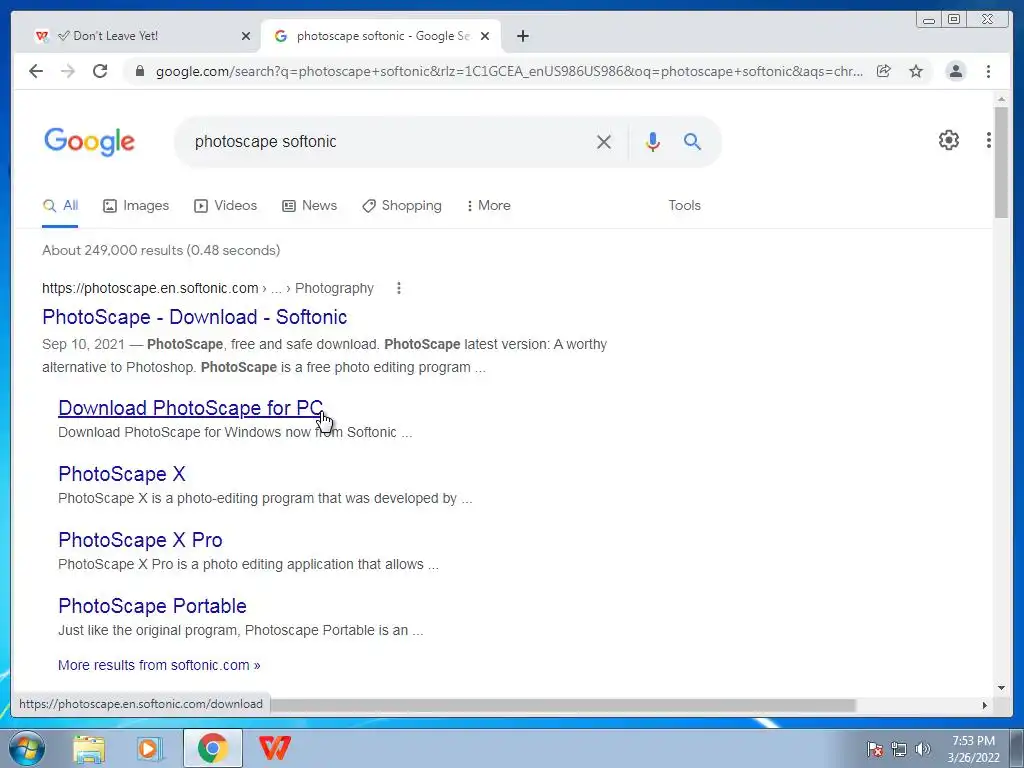The height and width of the screenshot is (768, 1024).
Task: Click the scroll down arrow
Action: point(1001,688)
